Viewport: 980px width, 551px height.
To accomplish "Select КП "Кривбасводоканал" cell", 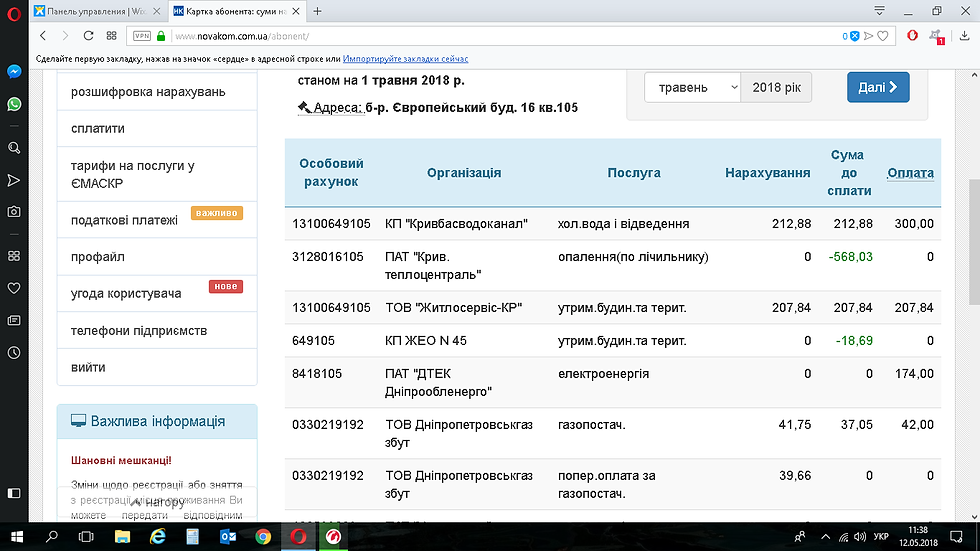I will pos(456,224).
